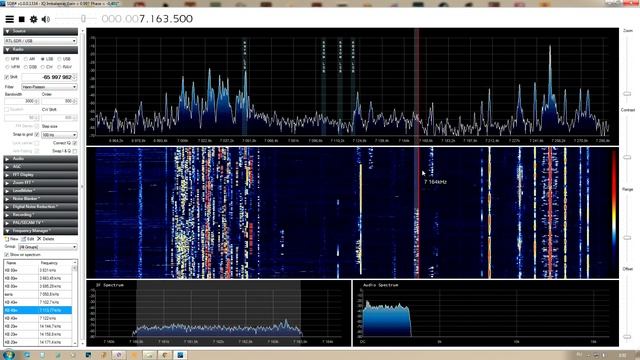Click the Order value field
This screenshot has width=640, height=360.
coord(59,101)
